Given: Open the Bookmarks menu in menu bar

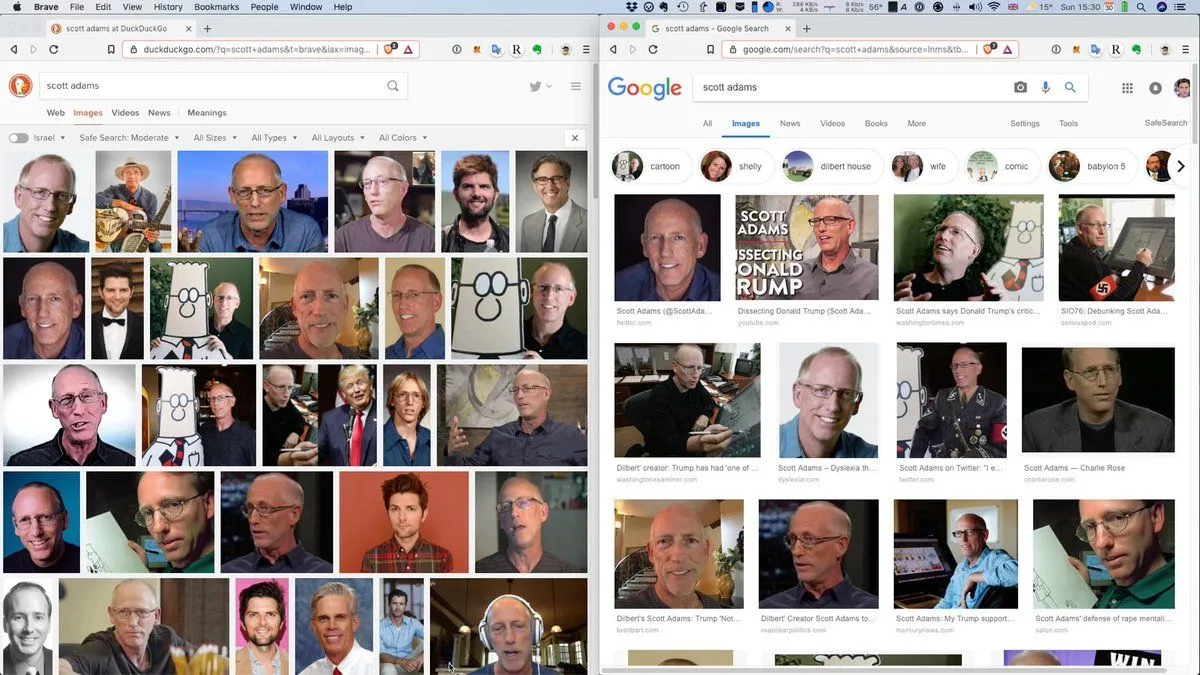Looking at the screenshot, I should coord(216,7).
